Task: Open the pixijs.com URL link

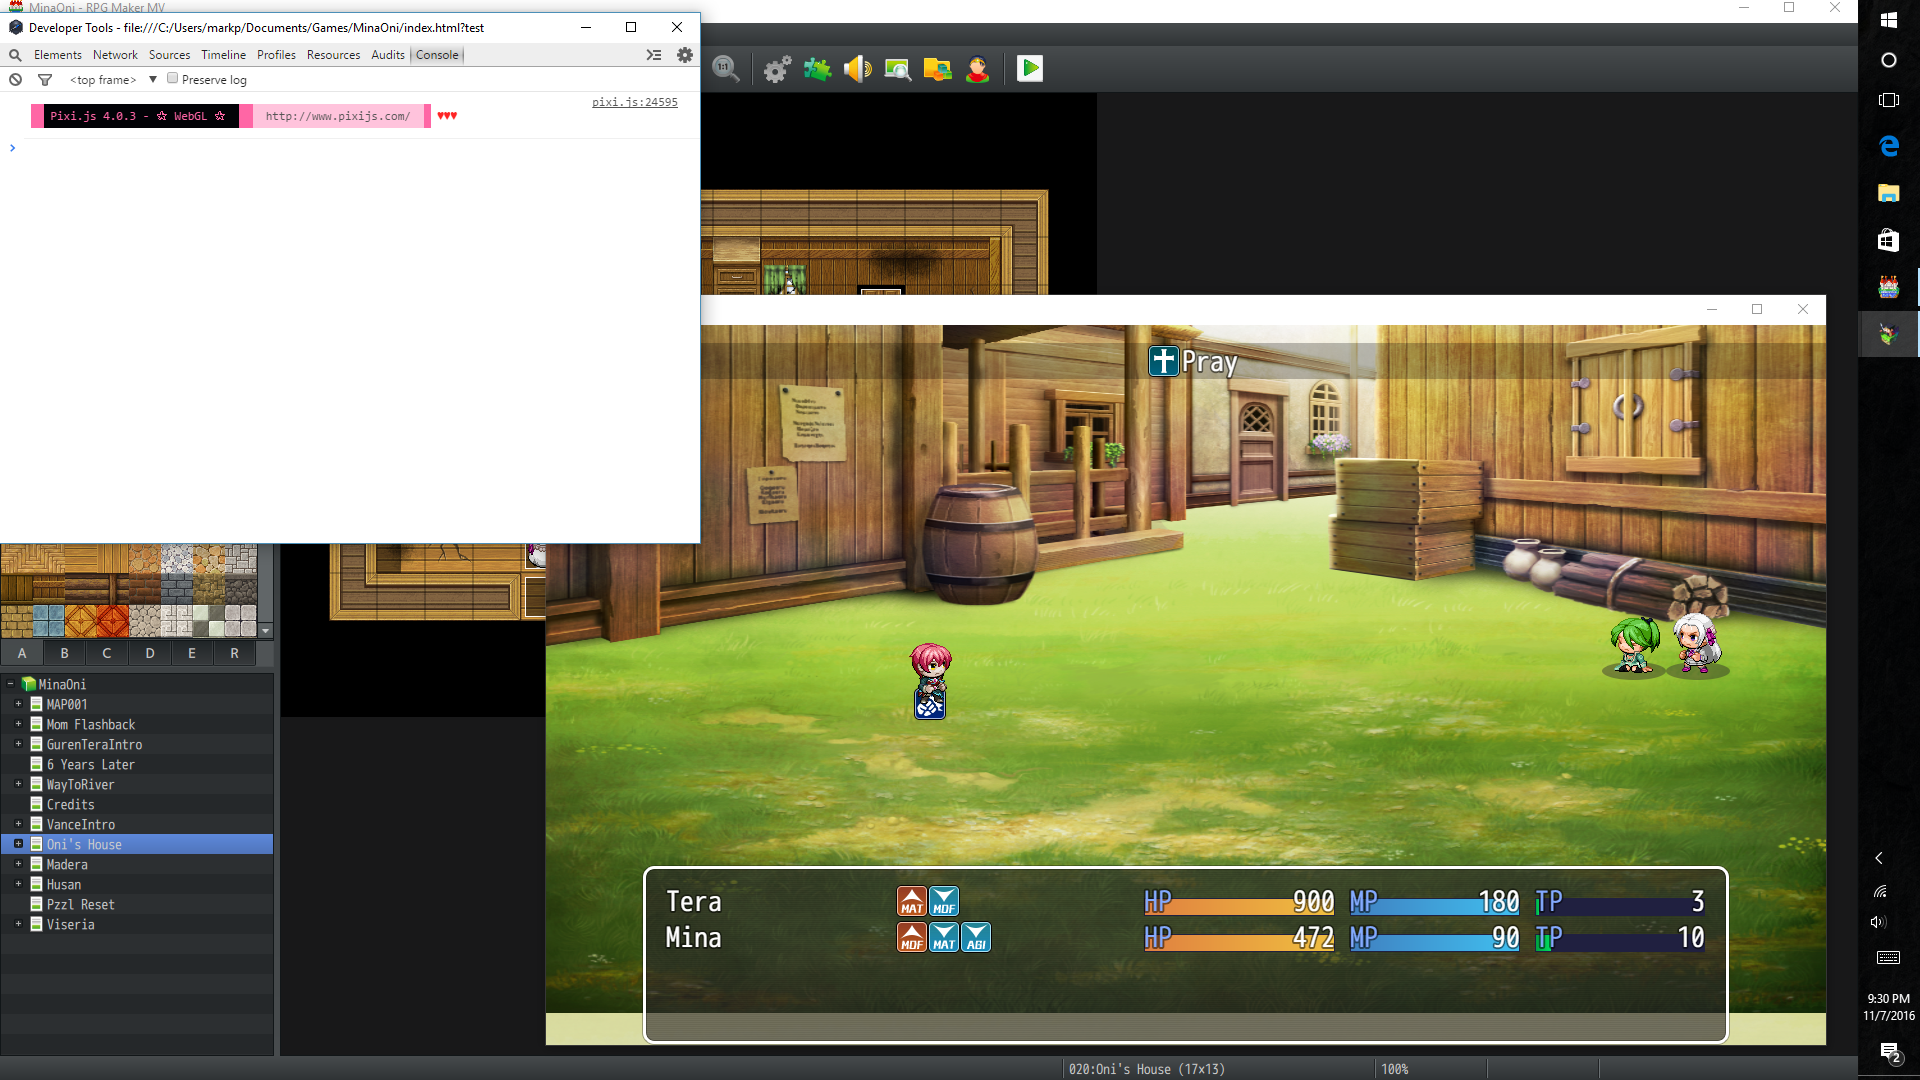Action: (x=338, y=116)
